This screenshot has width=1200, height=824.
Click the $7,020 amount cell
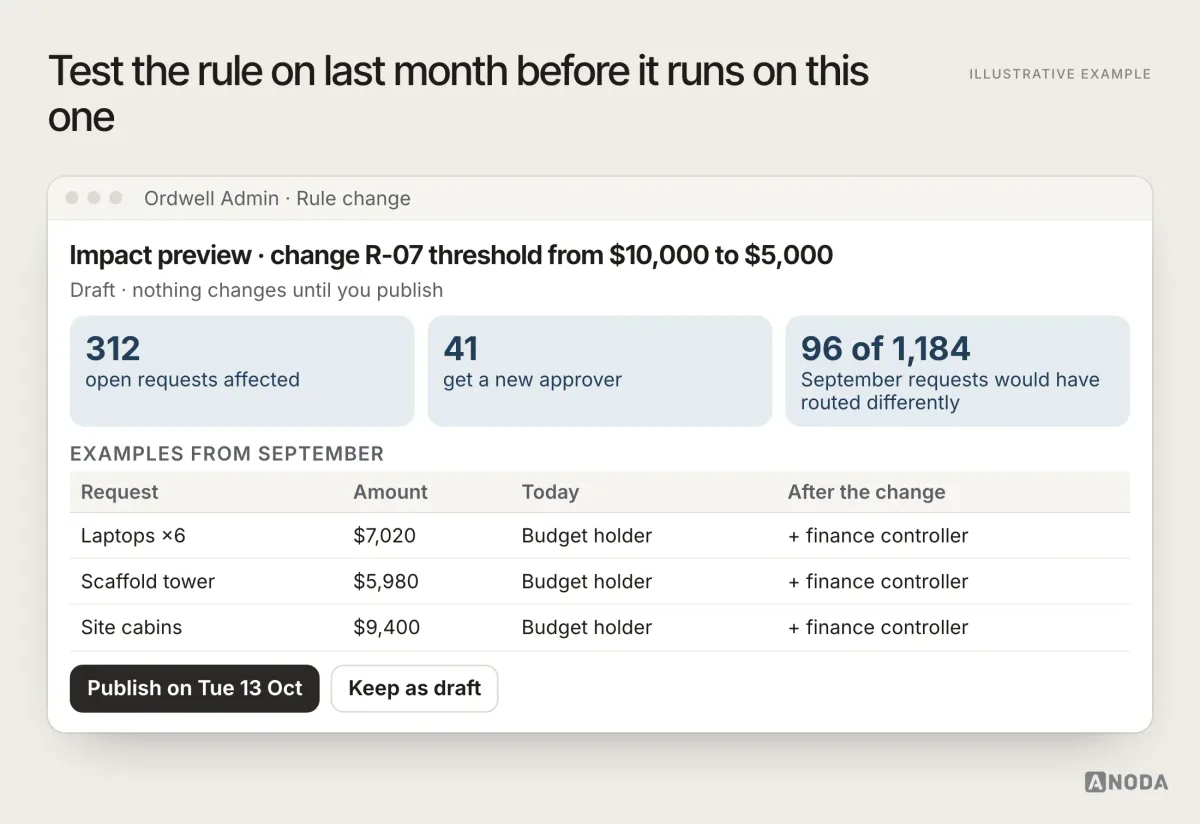pos(384,536)
